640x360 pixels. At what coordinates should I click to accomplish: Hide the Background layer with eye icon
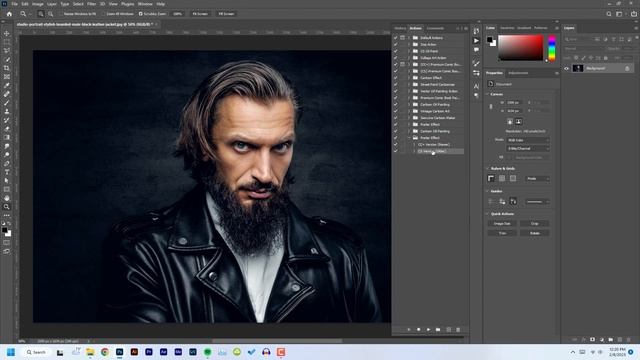click(x=566, y=69)
